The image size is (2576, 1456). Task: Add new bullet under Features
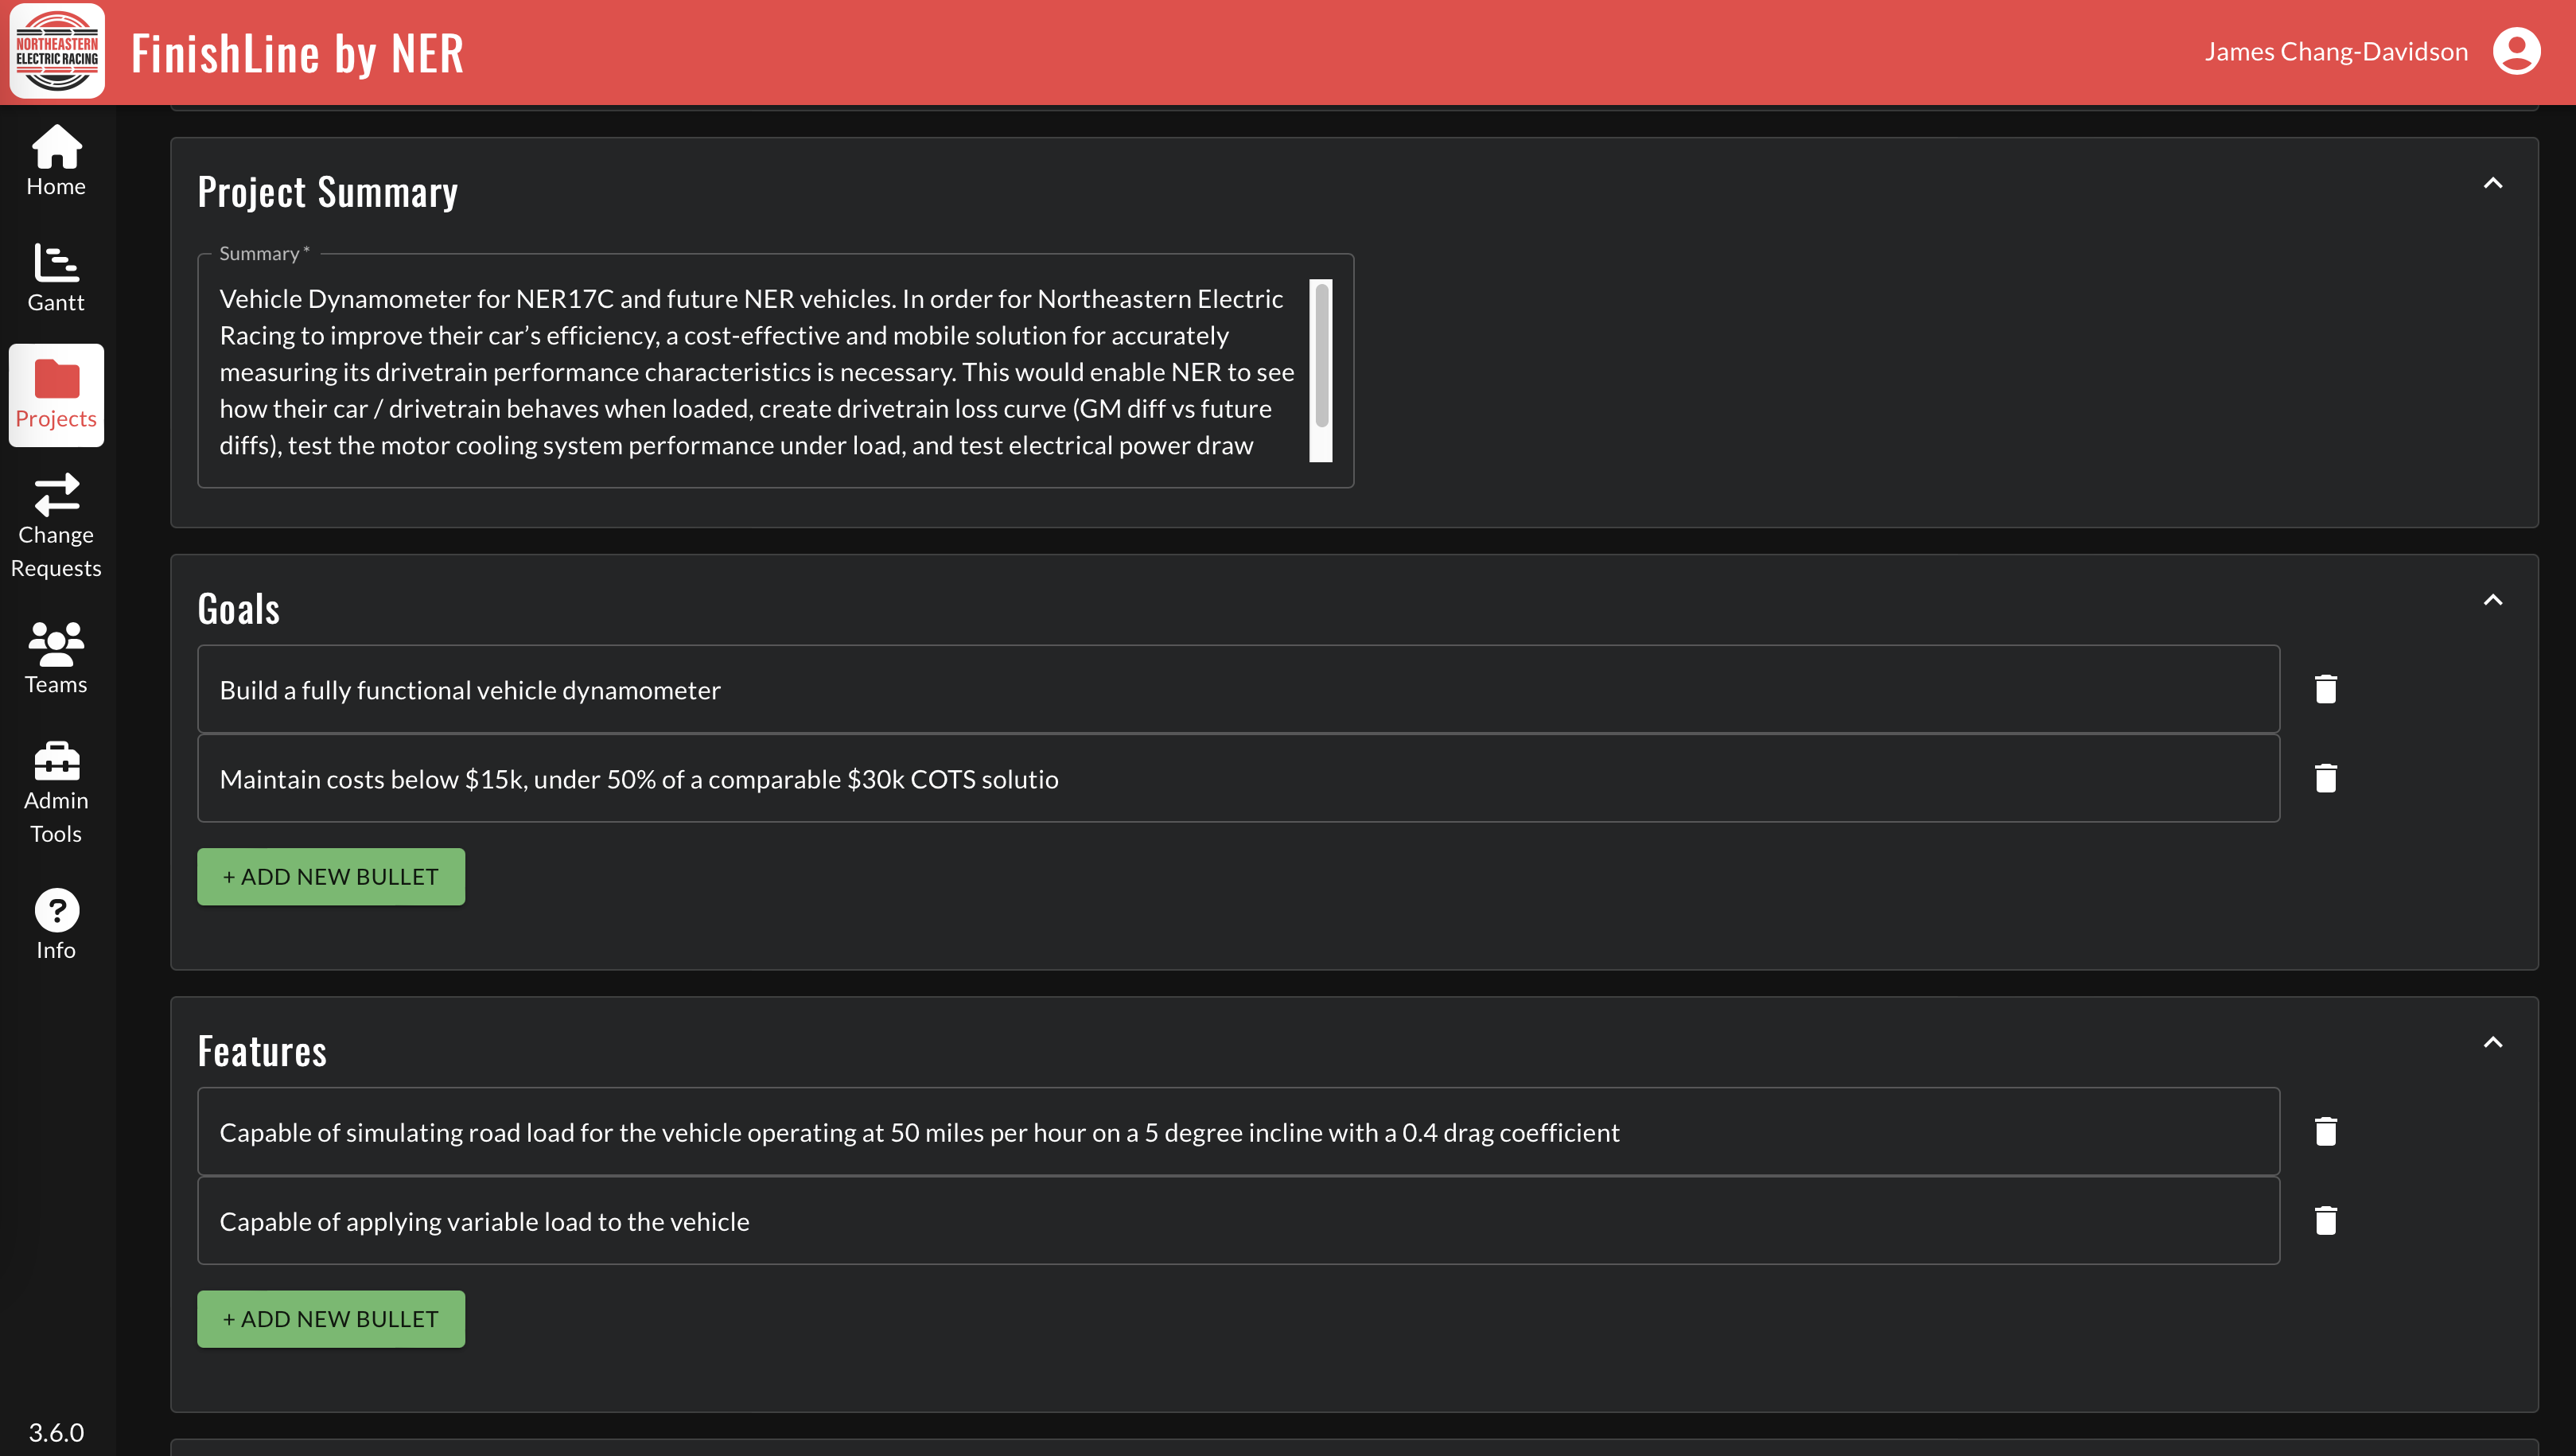(x=331, y=1318)
